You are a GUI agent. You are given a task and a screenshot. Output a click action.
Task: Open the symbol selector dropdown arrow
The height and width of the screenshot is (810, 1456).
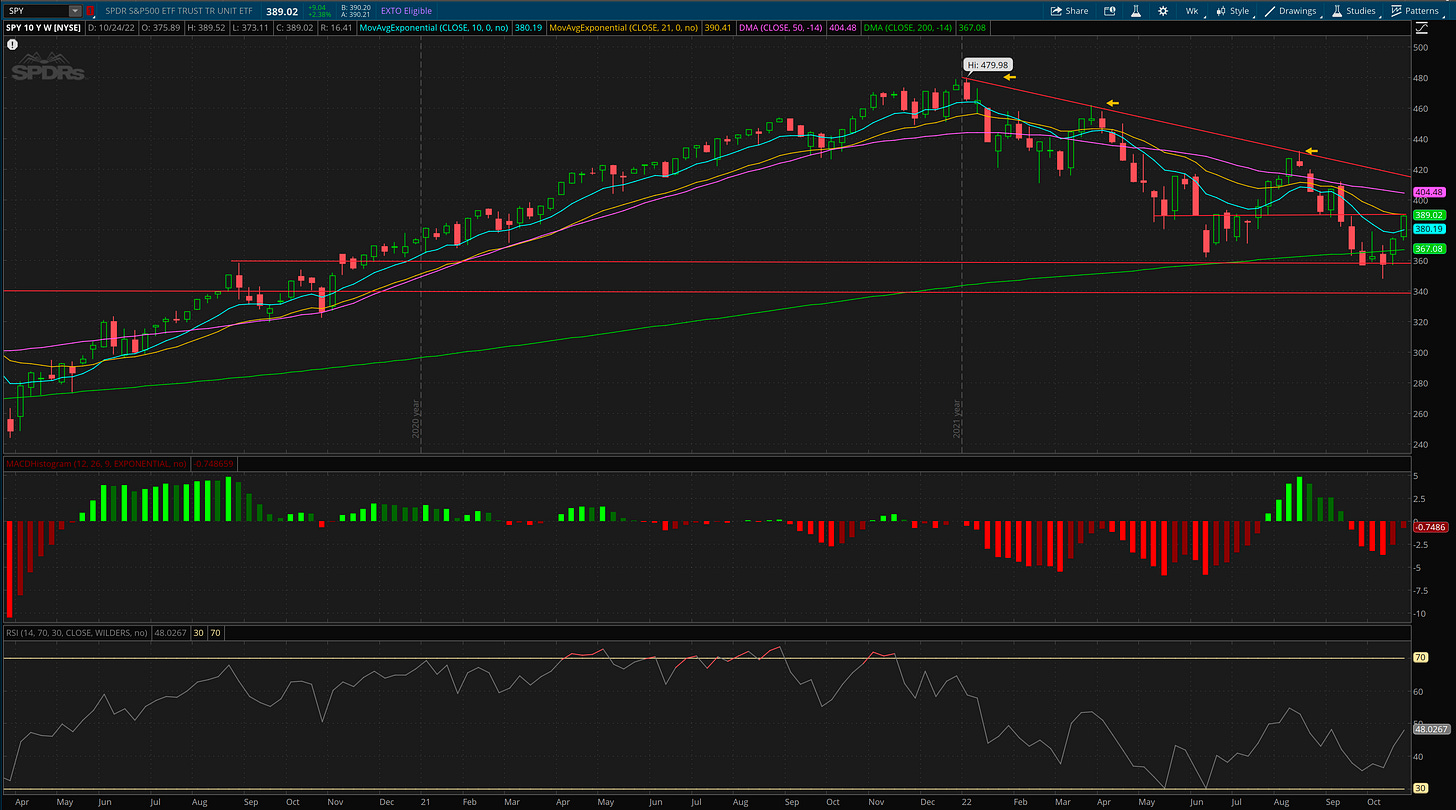(x=76, y=10)
